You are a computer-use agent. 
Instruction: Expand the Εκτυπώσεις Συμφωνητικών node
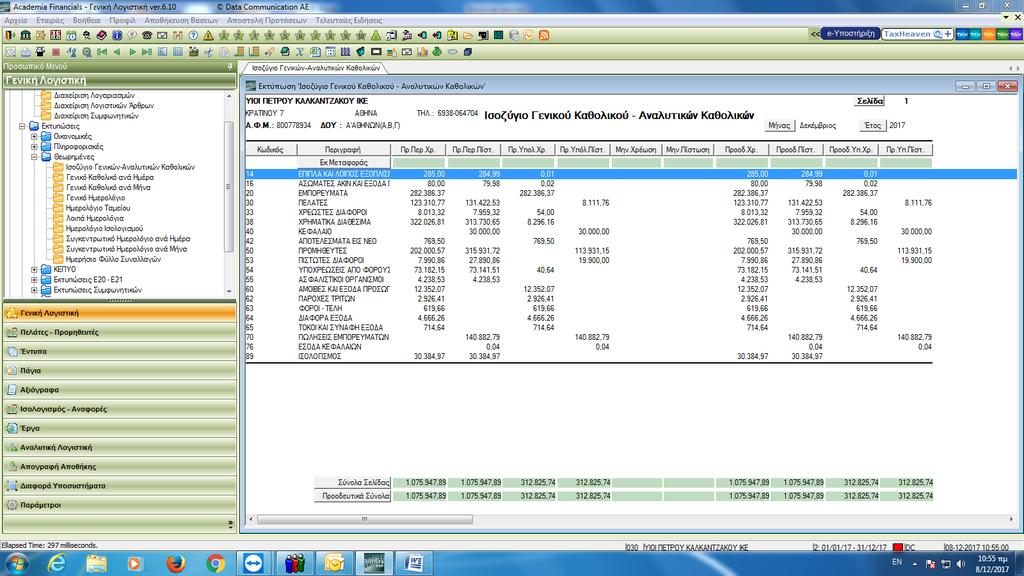34,290
